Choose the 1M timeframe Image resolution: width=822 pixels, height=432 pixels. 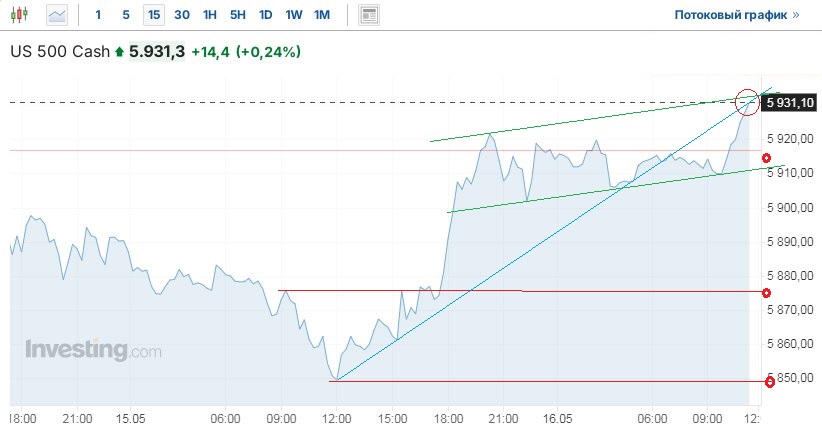[321, 15]
